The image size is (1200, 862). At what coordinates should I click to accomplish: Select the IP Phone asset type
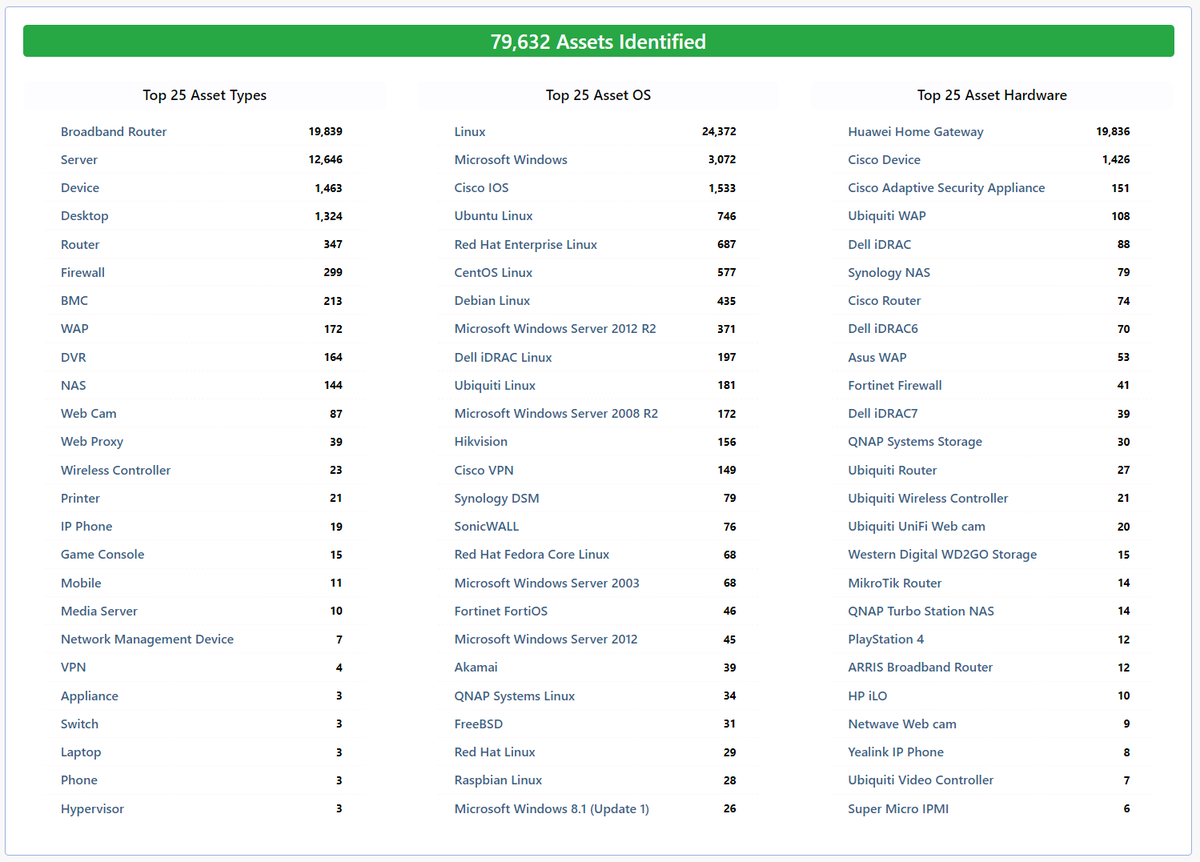point(87,527)
